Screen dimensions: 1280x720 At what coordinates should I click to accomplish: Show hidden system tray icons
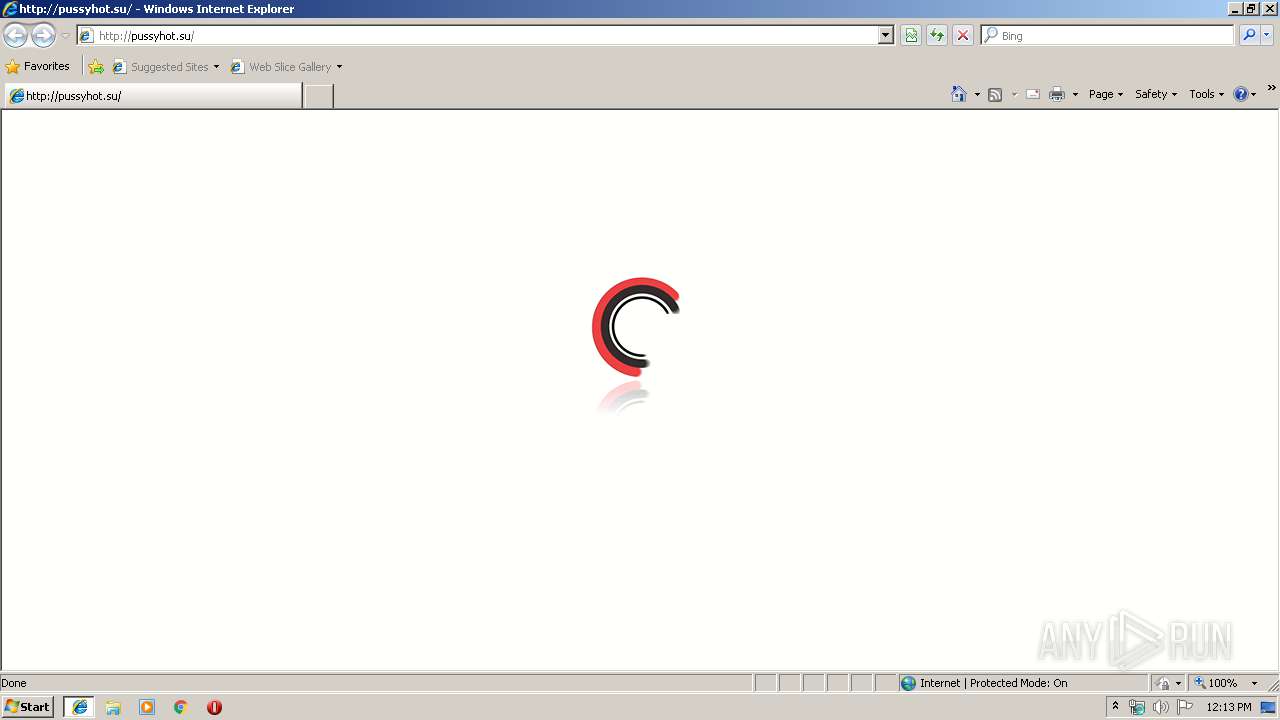[x=1116, y=707]
